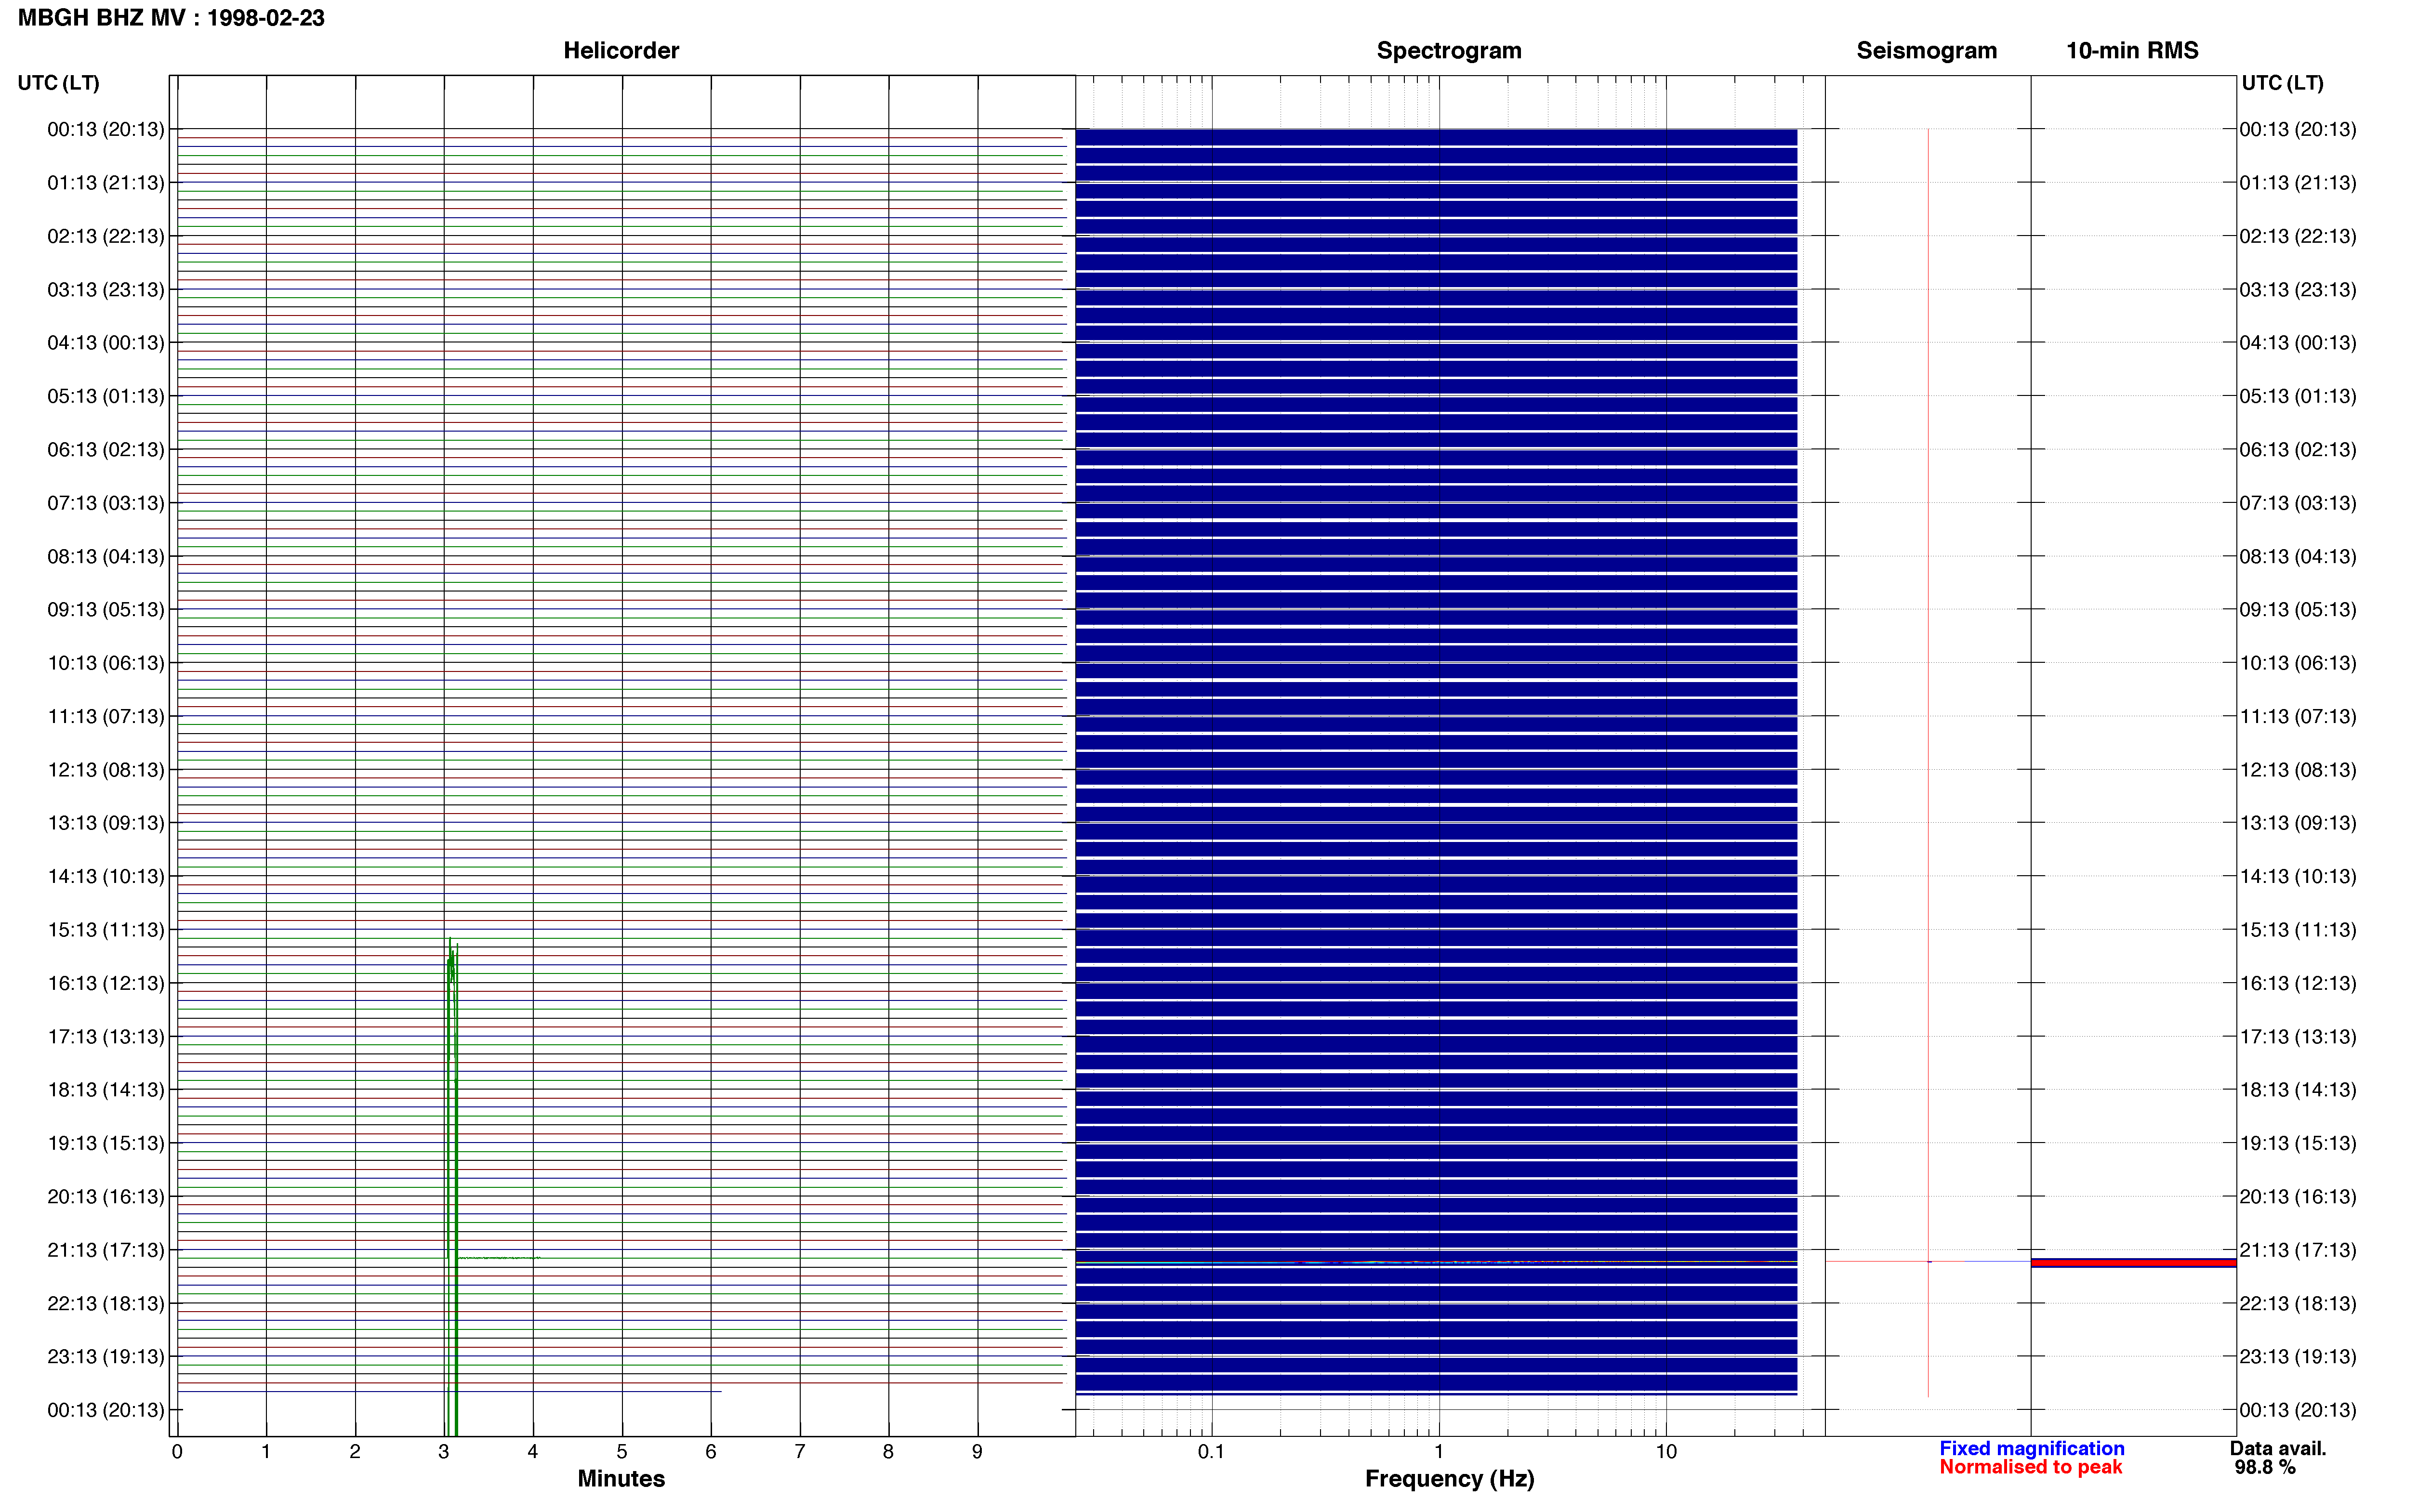Click the title 'MBGH BHZ MV : 1998-02-23'
Viewport: 2418px width, 1512px height.
(171, 18)
